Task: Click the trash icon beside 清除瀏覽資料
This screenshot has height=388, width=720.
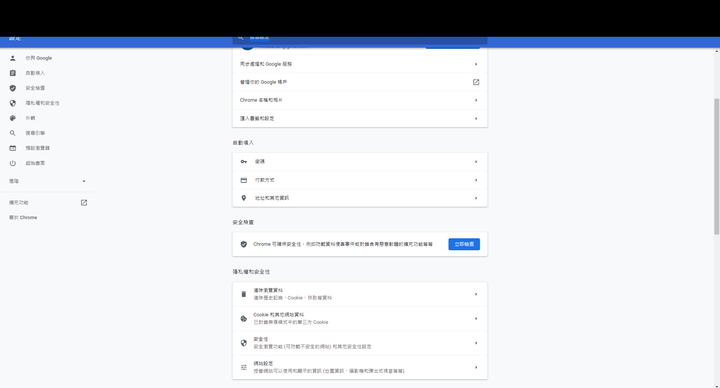Action: (244, 294)
